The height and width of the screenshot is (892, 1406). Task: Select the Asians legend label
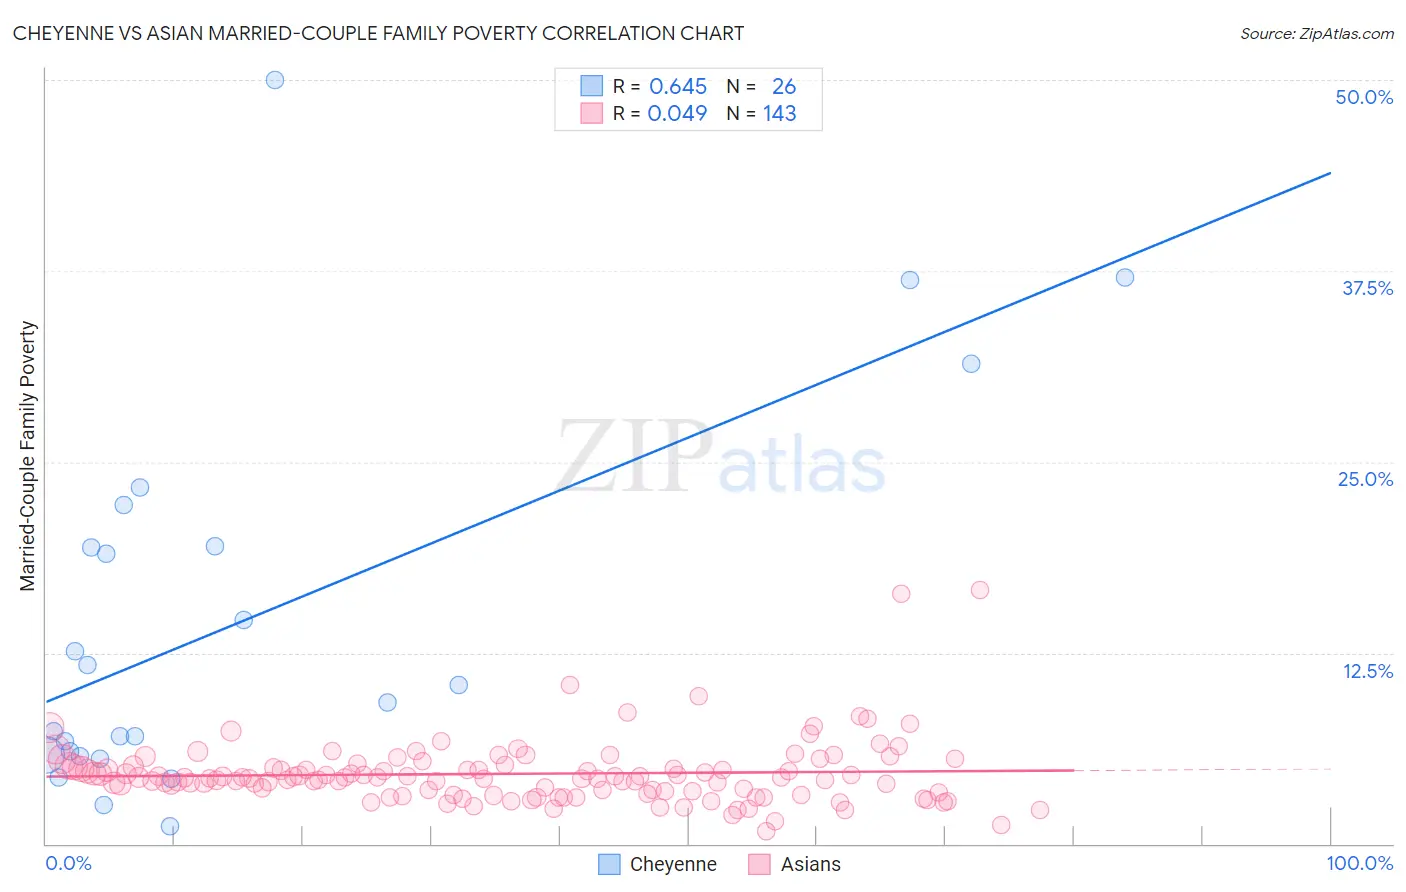[810, 864]
